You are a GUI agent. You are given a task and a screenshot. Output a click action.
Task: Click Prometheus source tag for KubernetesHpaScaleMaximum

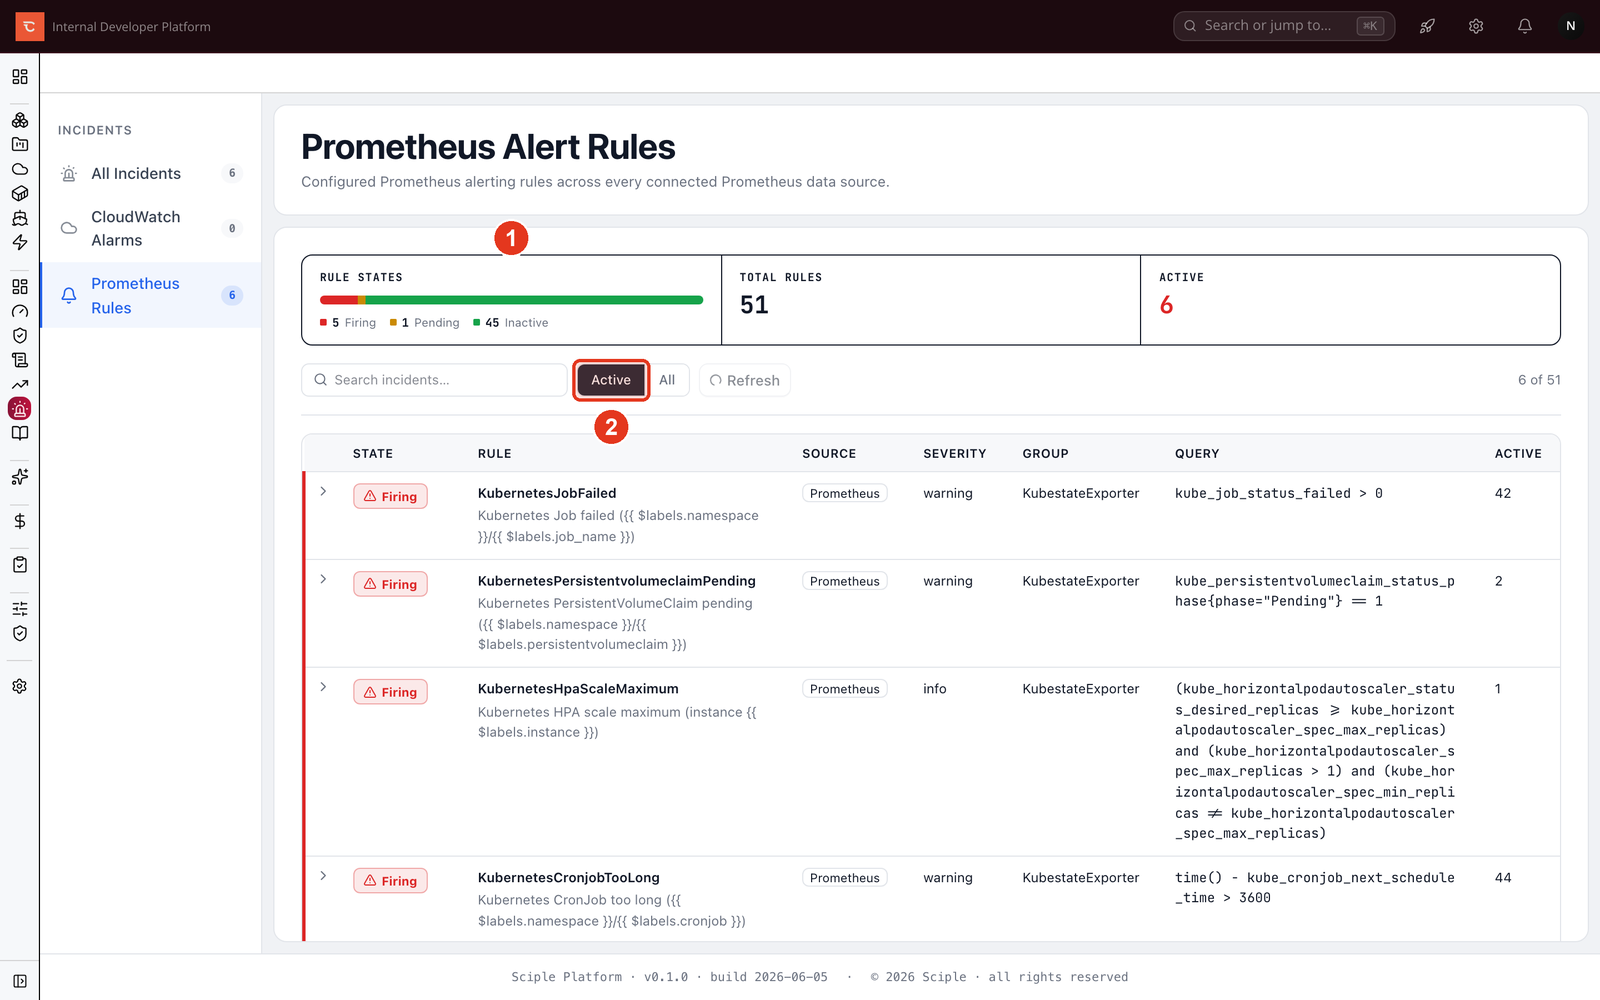[x=845, y=689]
